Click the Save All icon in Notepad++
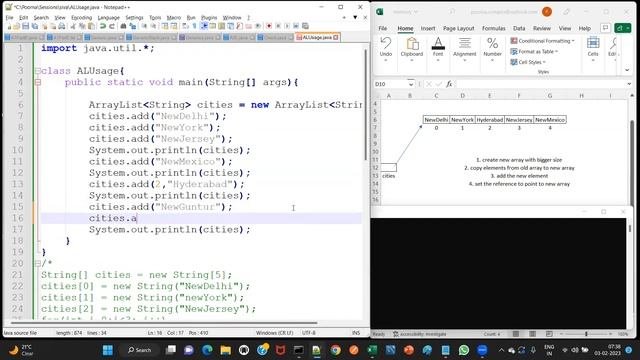 (35, 26)
